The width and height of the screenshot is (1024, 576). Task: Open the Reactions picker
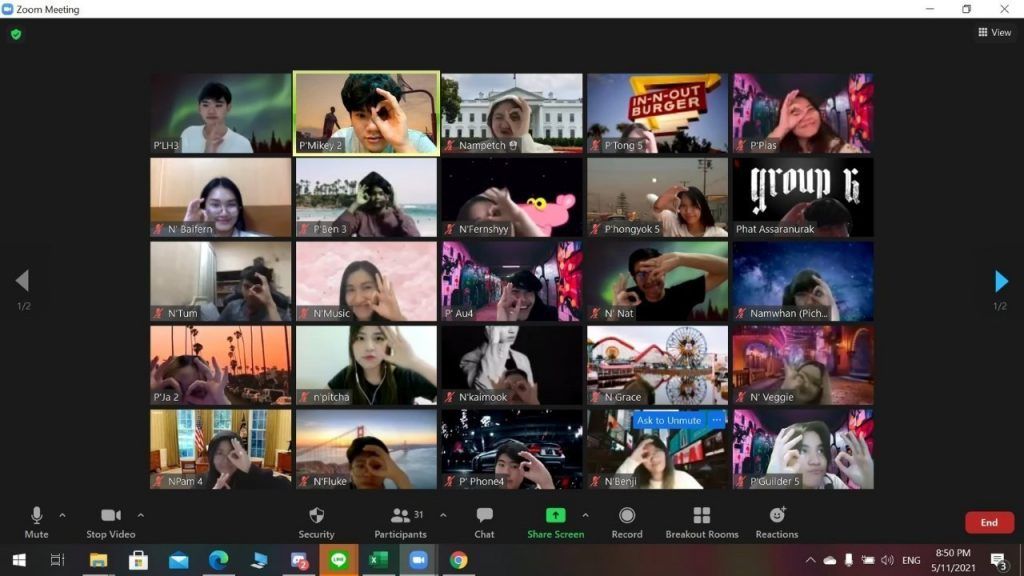point(777,521)
